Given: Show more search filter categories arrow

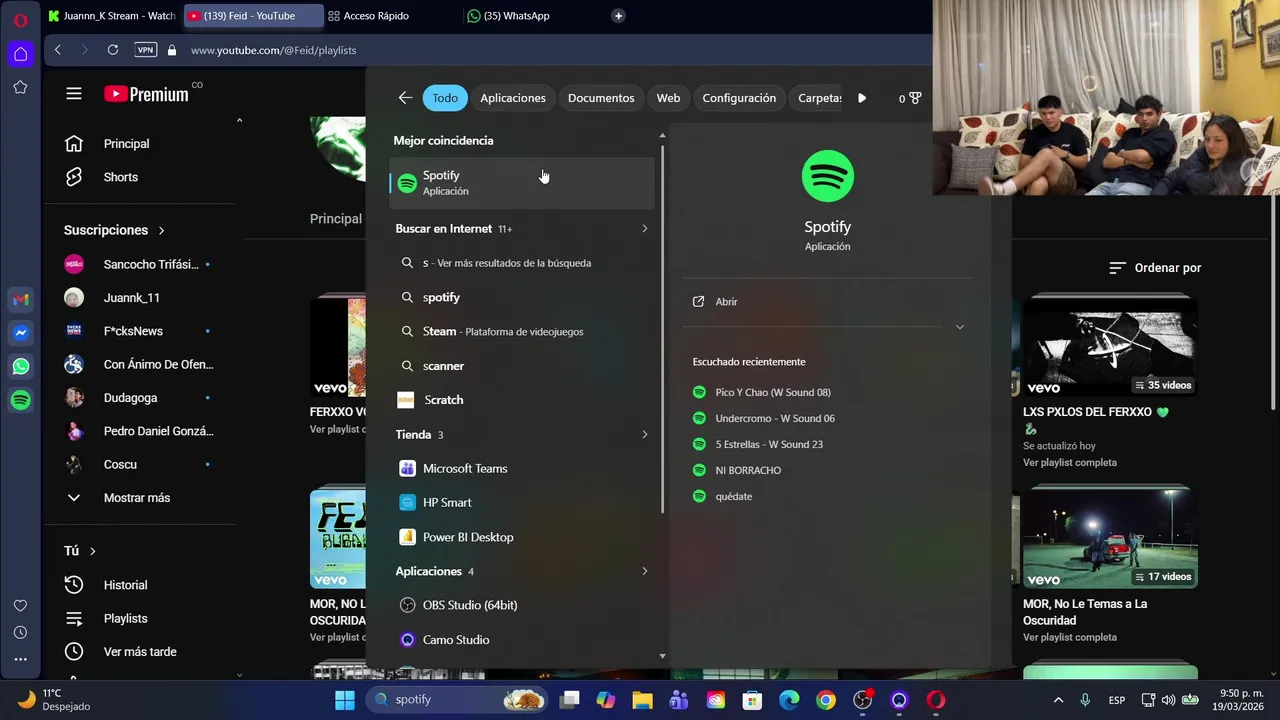Looking at the screenshot, I should 862,98.
